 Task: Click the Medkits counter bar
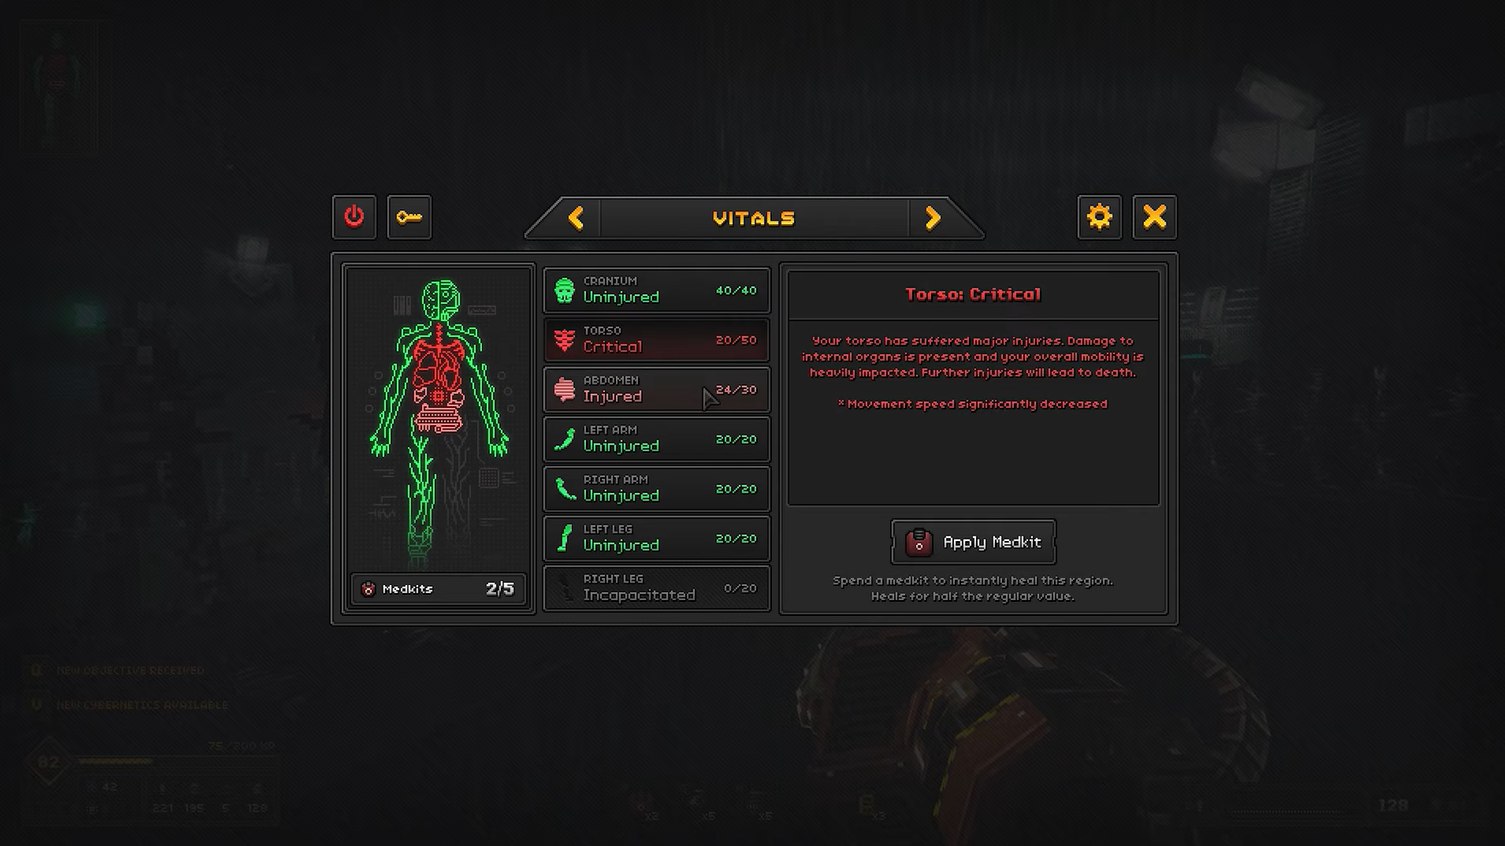(x=438, y=589)
